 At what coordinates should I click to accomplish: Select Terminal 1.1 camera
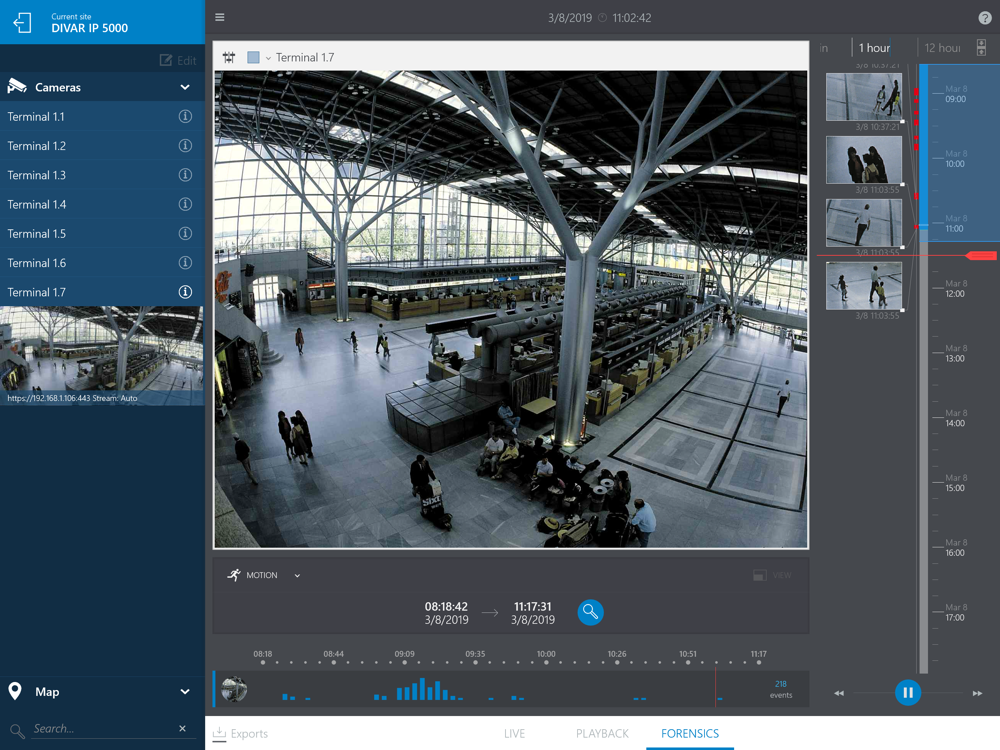[102, 116]
